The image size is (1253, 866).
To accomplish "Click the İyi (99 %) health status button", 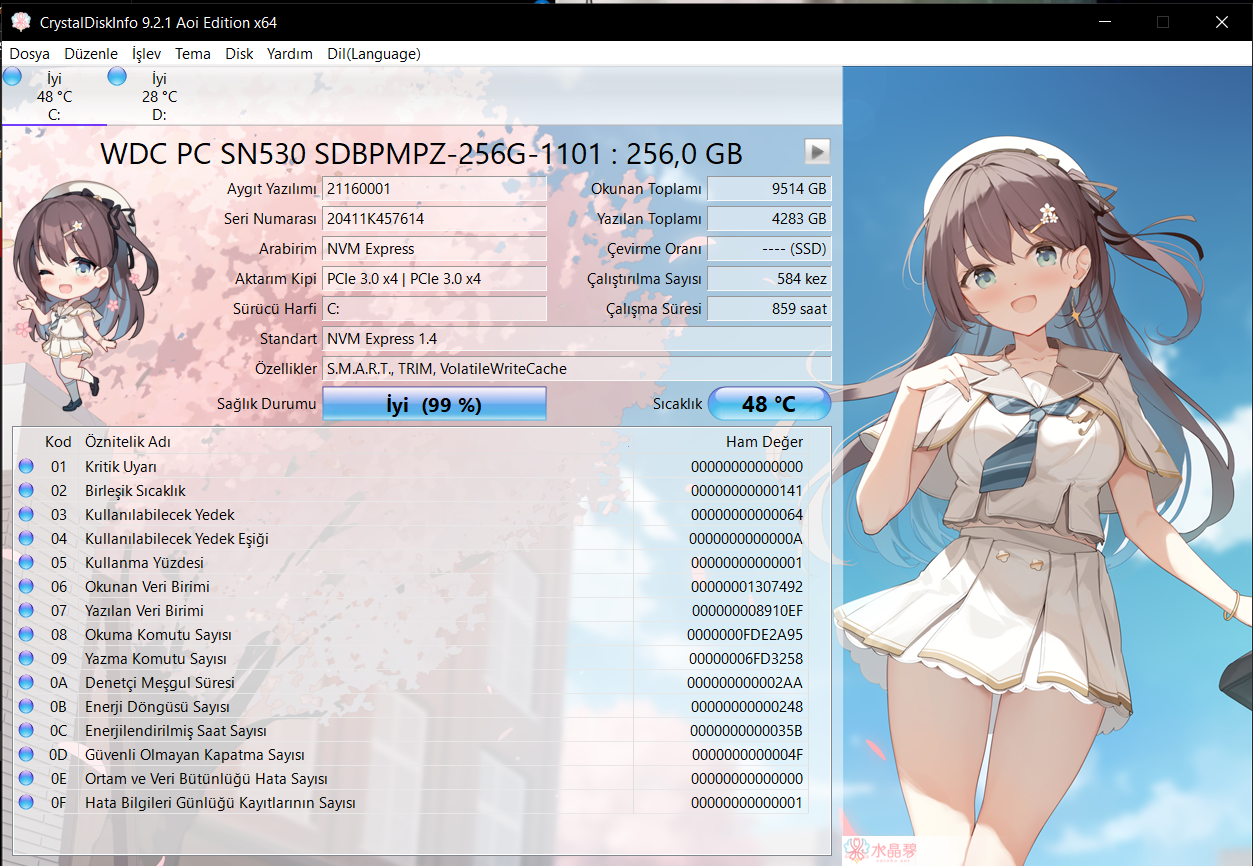I will pyautogui.click(x=434, y=404).
